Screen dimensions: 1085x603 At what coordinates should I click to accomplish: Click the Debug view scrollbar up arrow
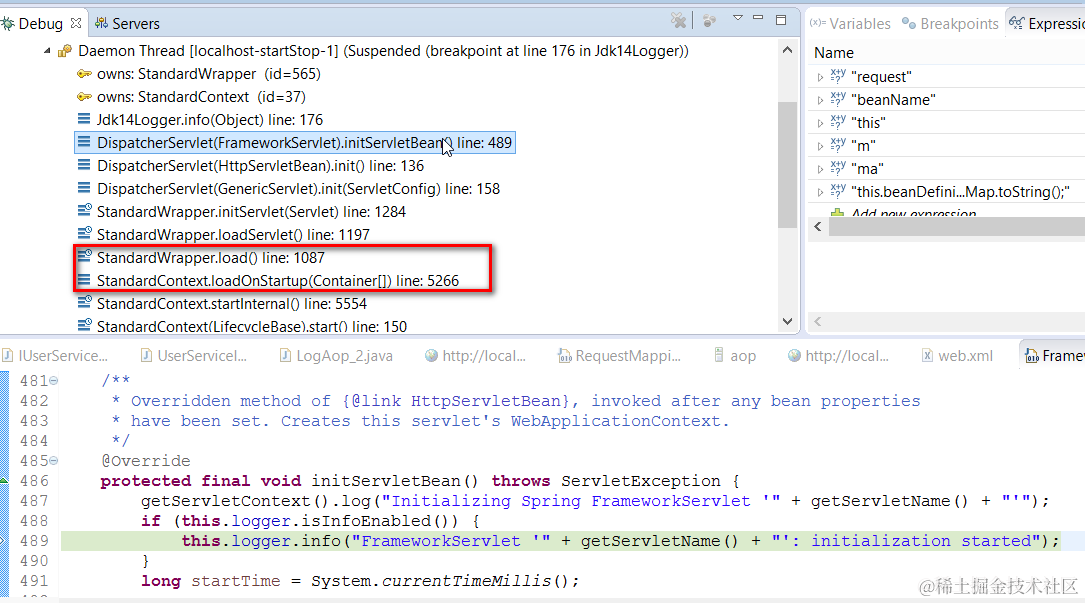click(x=787, y=50)
